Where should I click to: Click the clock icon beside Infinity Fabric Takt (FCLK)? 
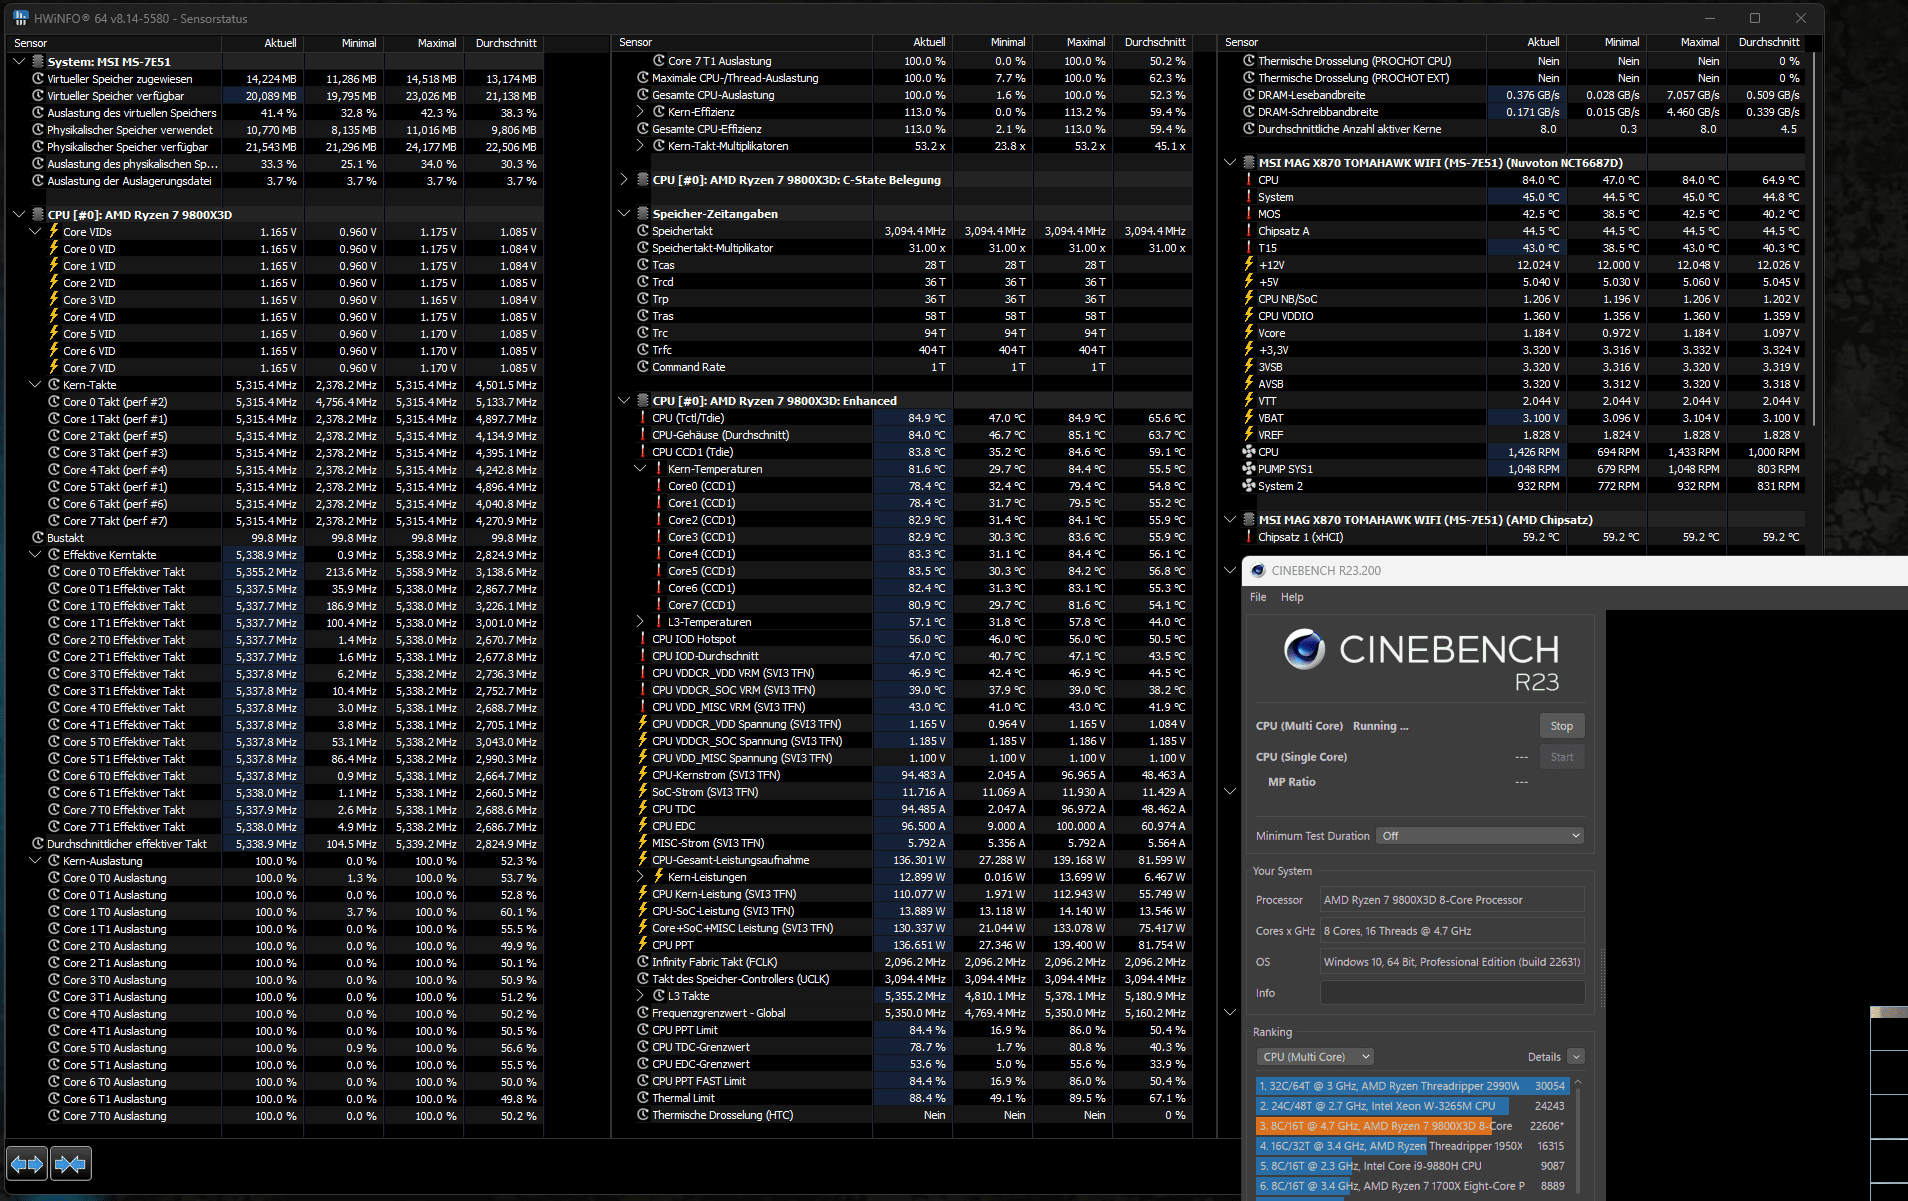(x=643, y=962)
